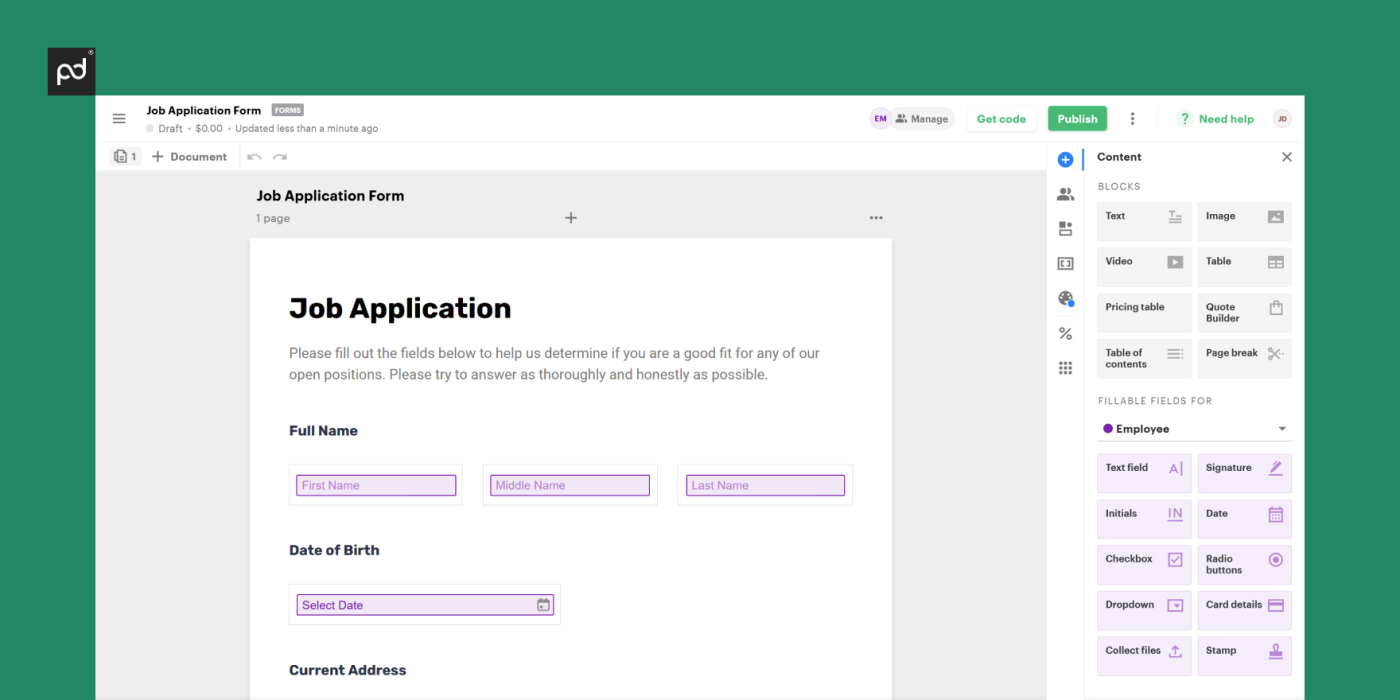Screen dimensions: 1400x700
Task: Open the Apps grid icon in sidebar
Action: 1065,368
